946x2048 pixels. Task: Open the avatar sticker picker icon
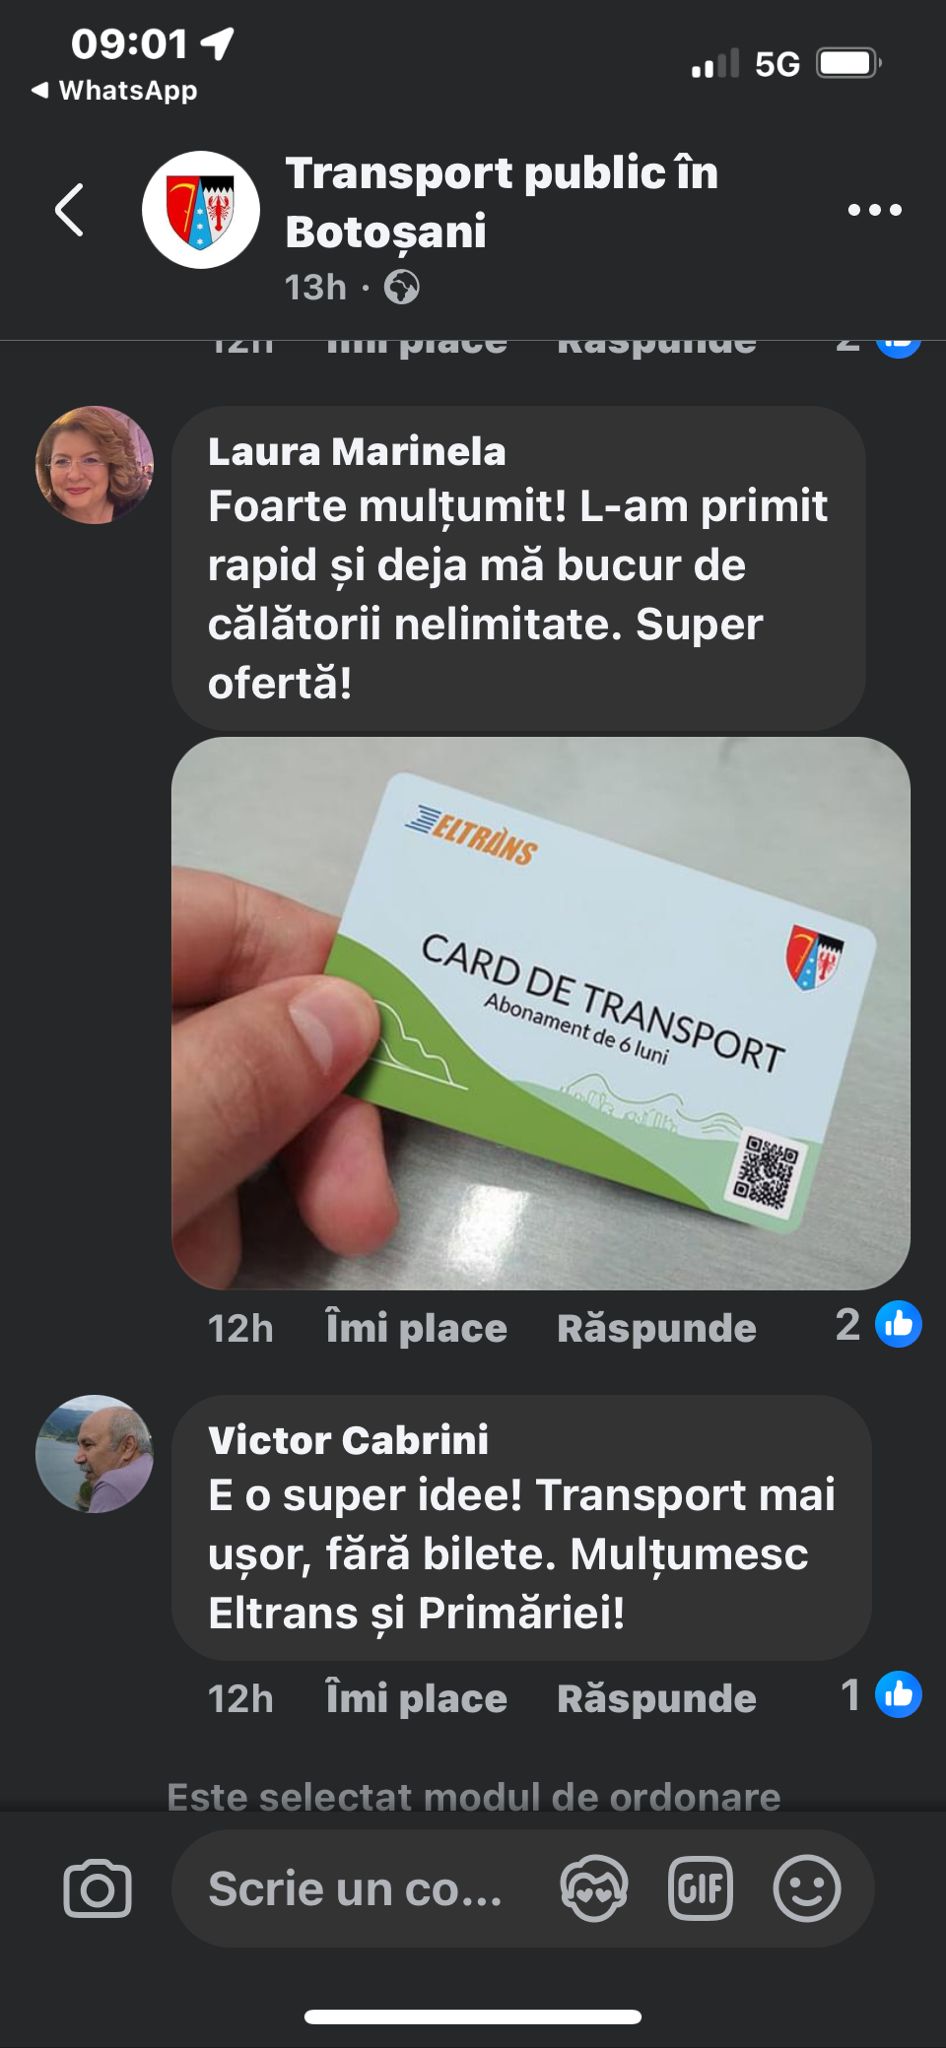tap(595, 1889)
